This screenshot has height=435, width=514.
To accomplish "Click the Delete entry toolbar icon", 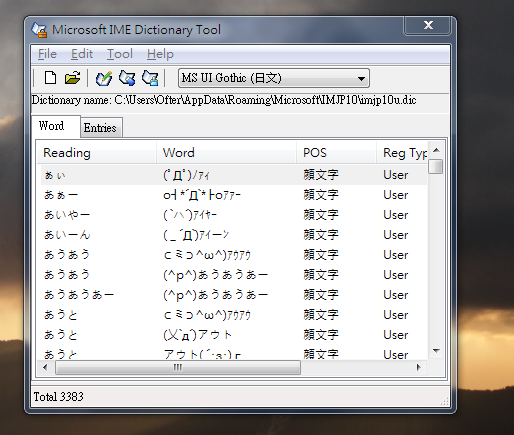I will click(x=150, y=78).
